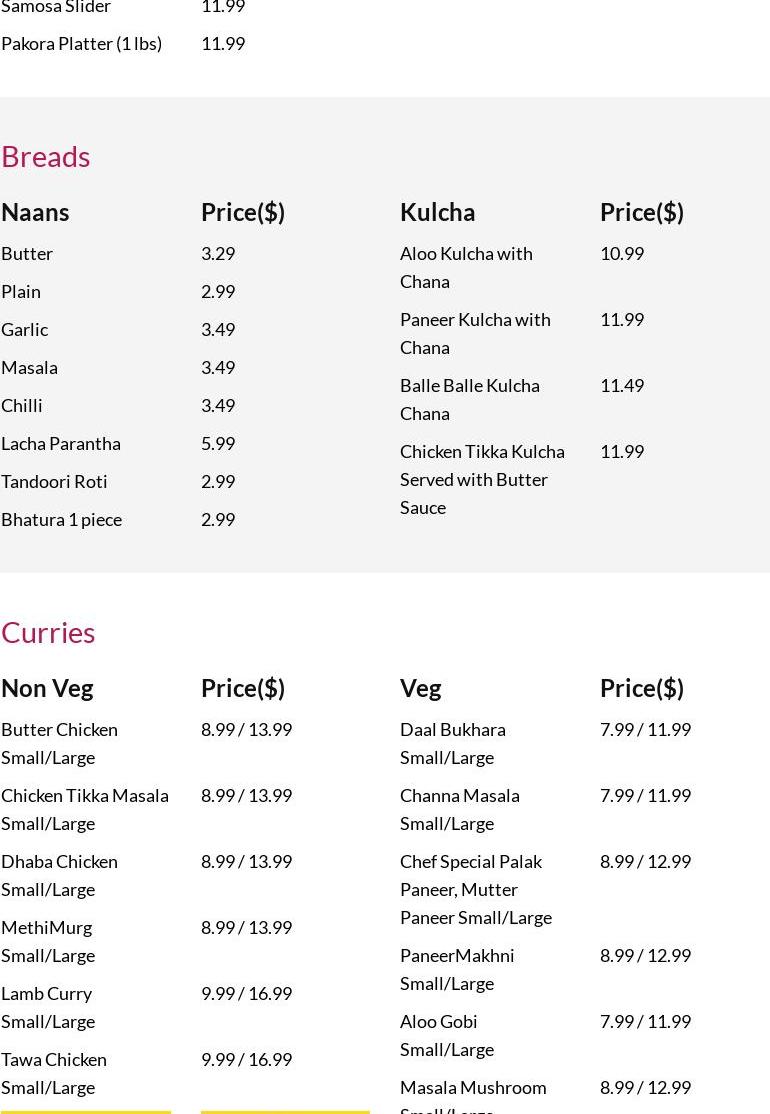770x1114 pixels.
Task: Click Butter Chicken Small/Large entry
Action: (x=59, y=743)
